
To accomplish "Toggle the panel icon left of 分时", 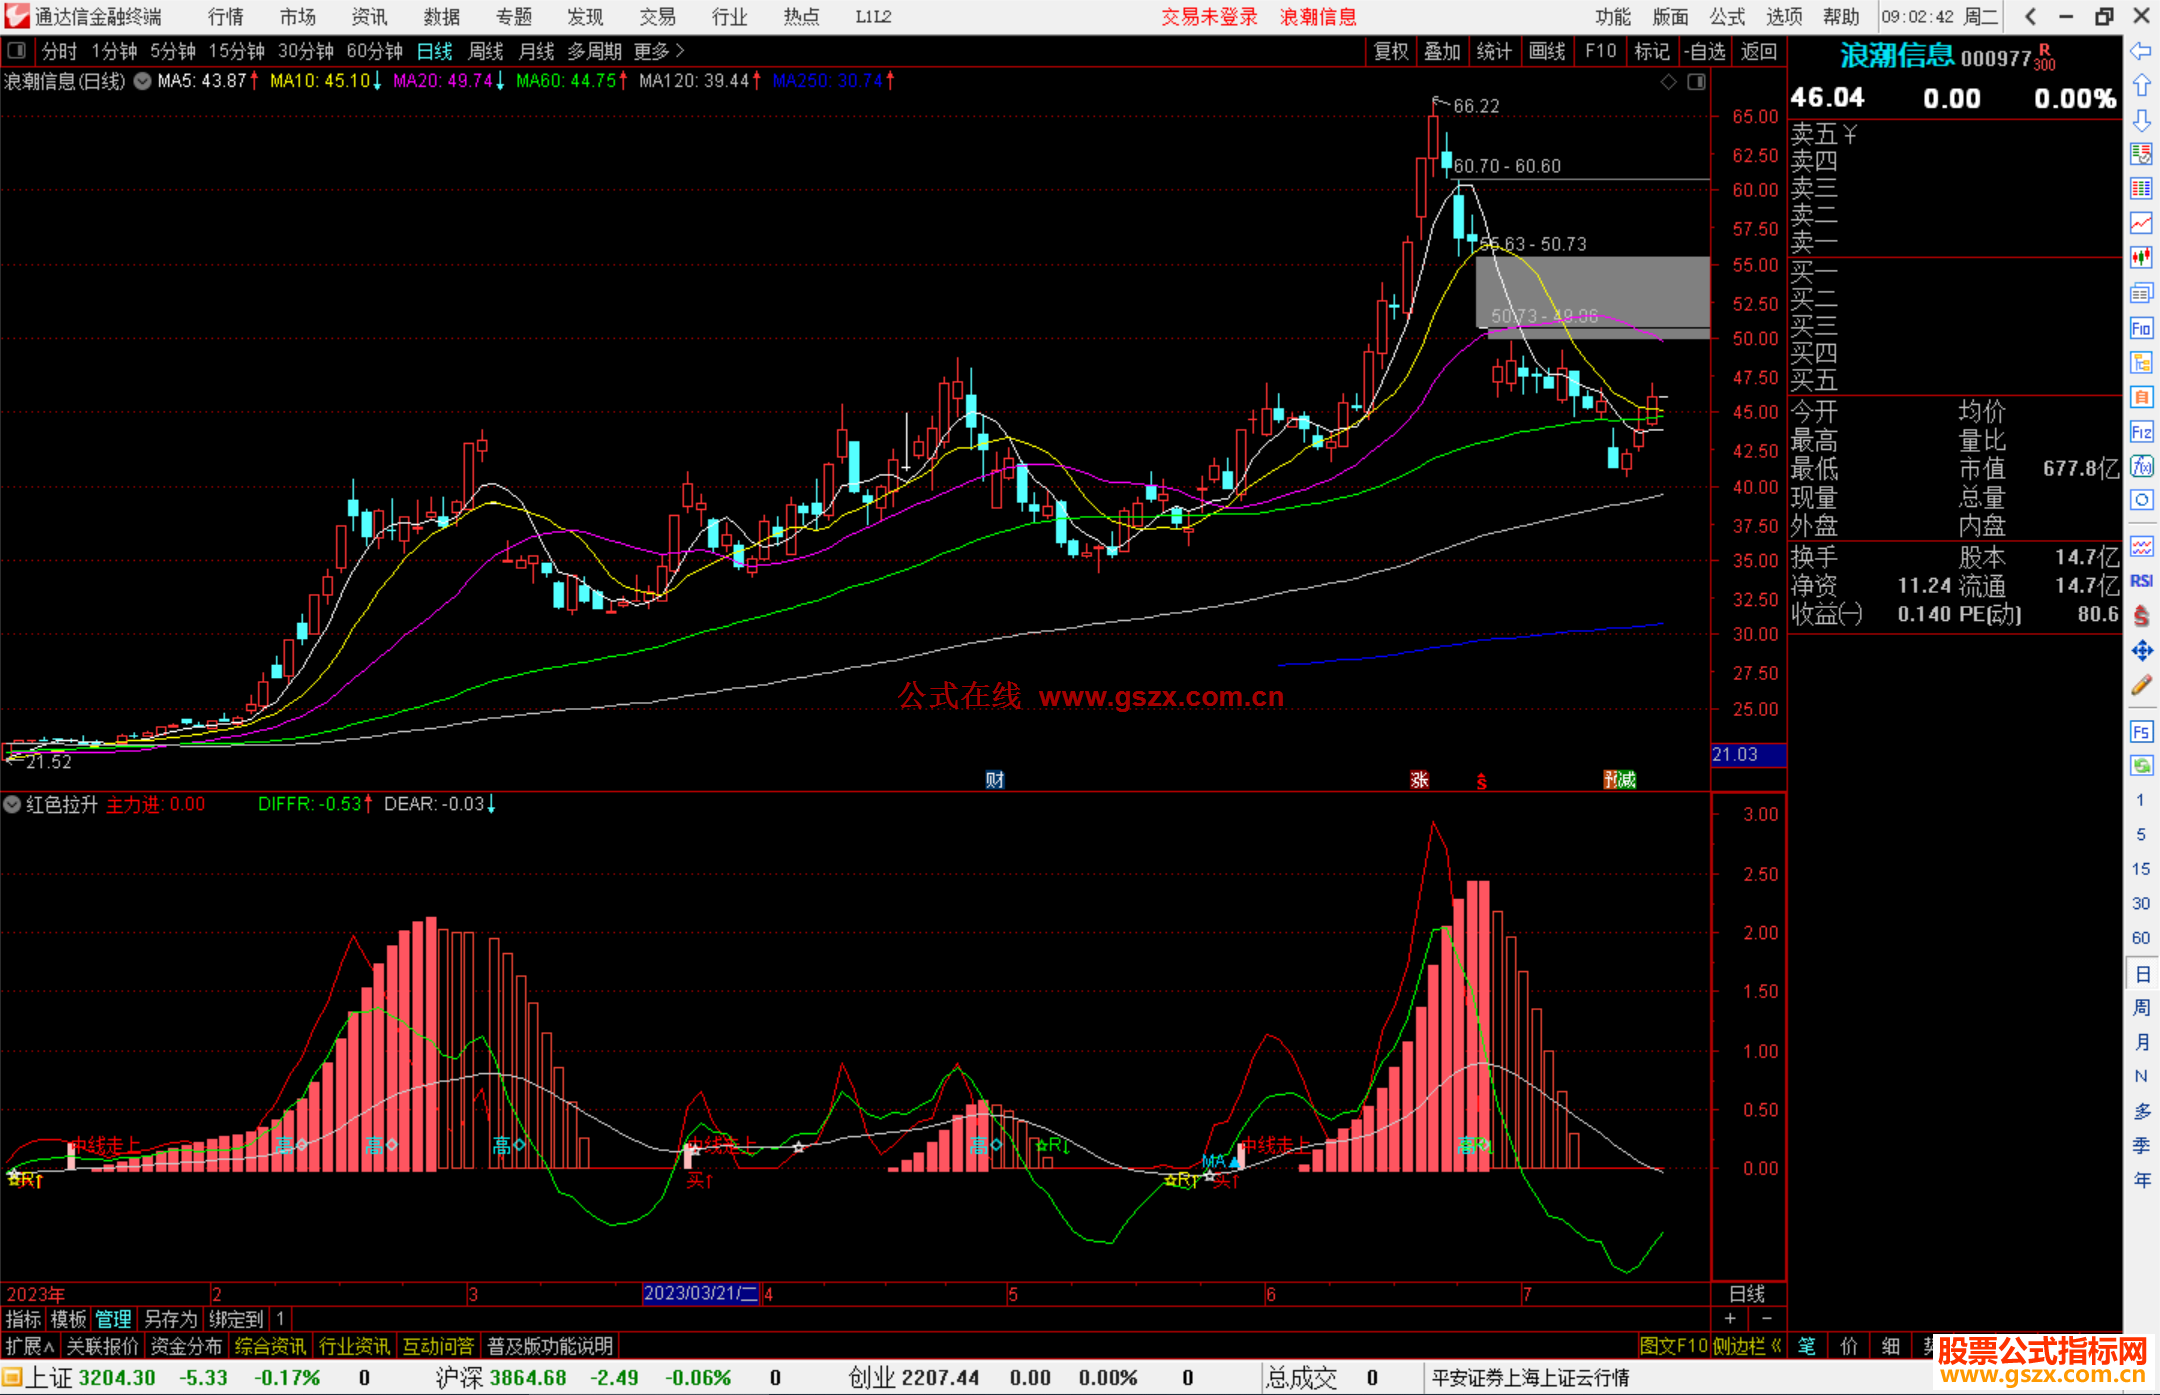I will pyautogui.click(x=17, y=51).
